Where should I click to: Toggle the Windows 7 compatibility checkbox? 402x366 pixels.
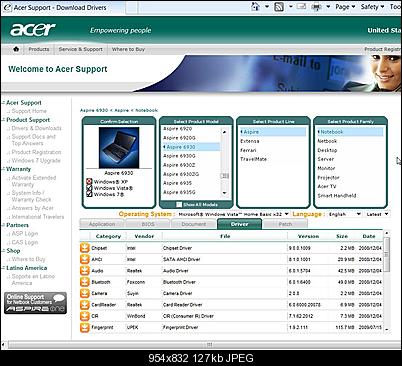[x=89, y=194]
